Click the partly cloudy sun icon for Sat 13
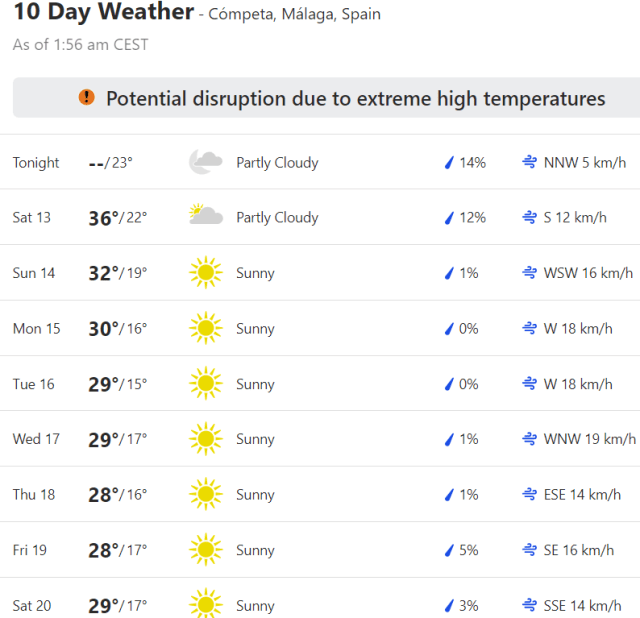 coord(205,216)
